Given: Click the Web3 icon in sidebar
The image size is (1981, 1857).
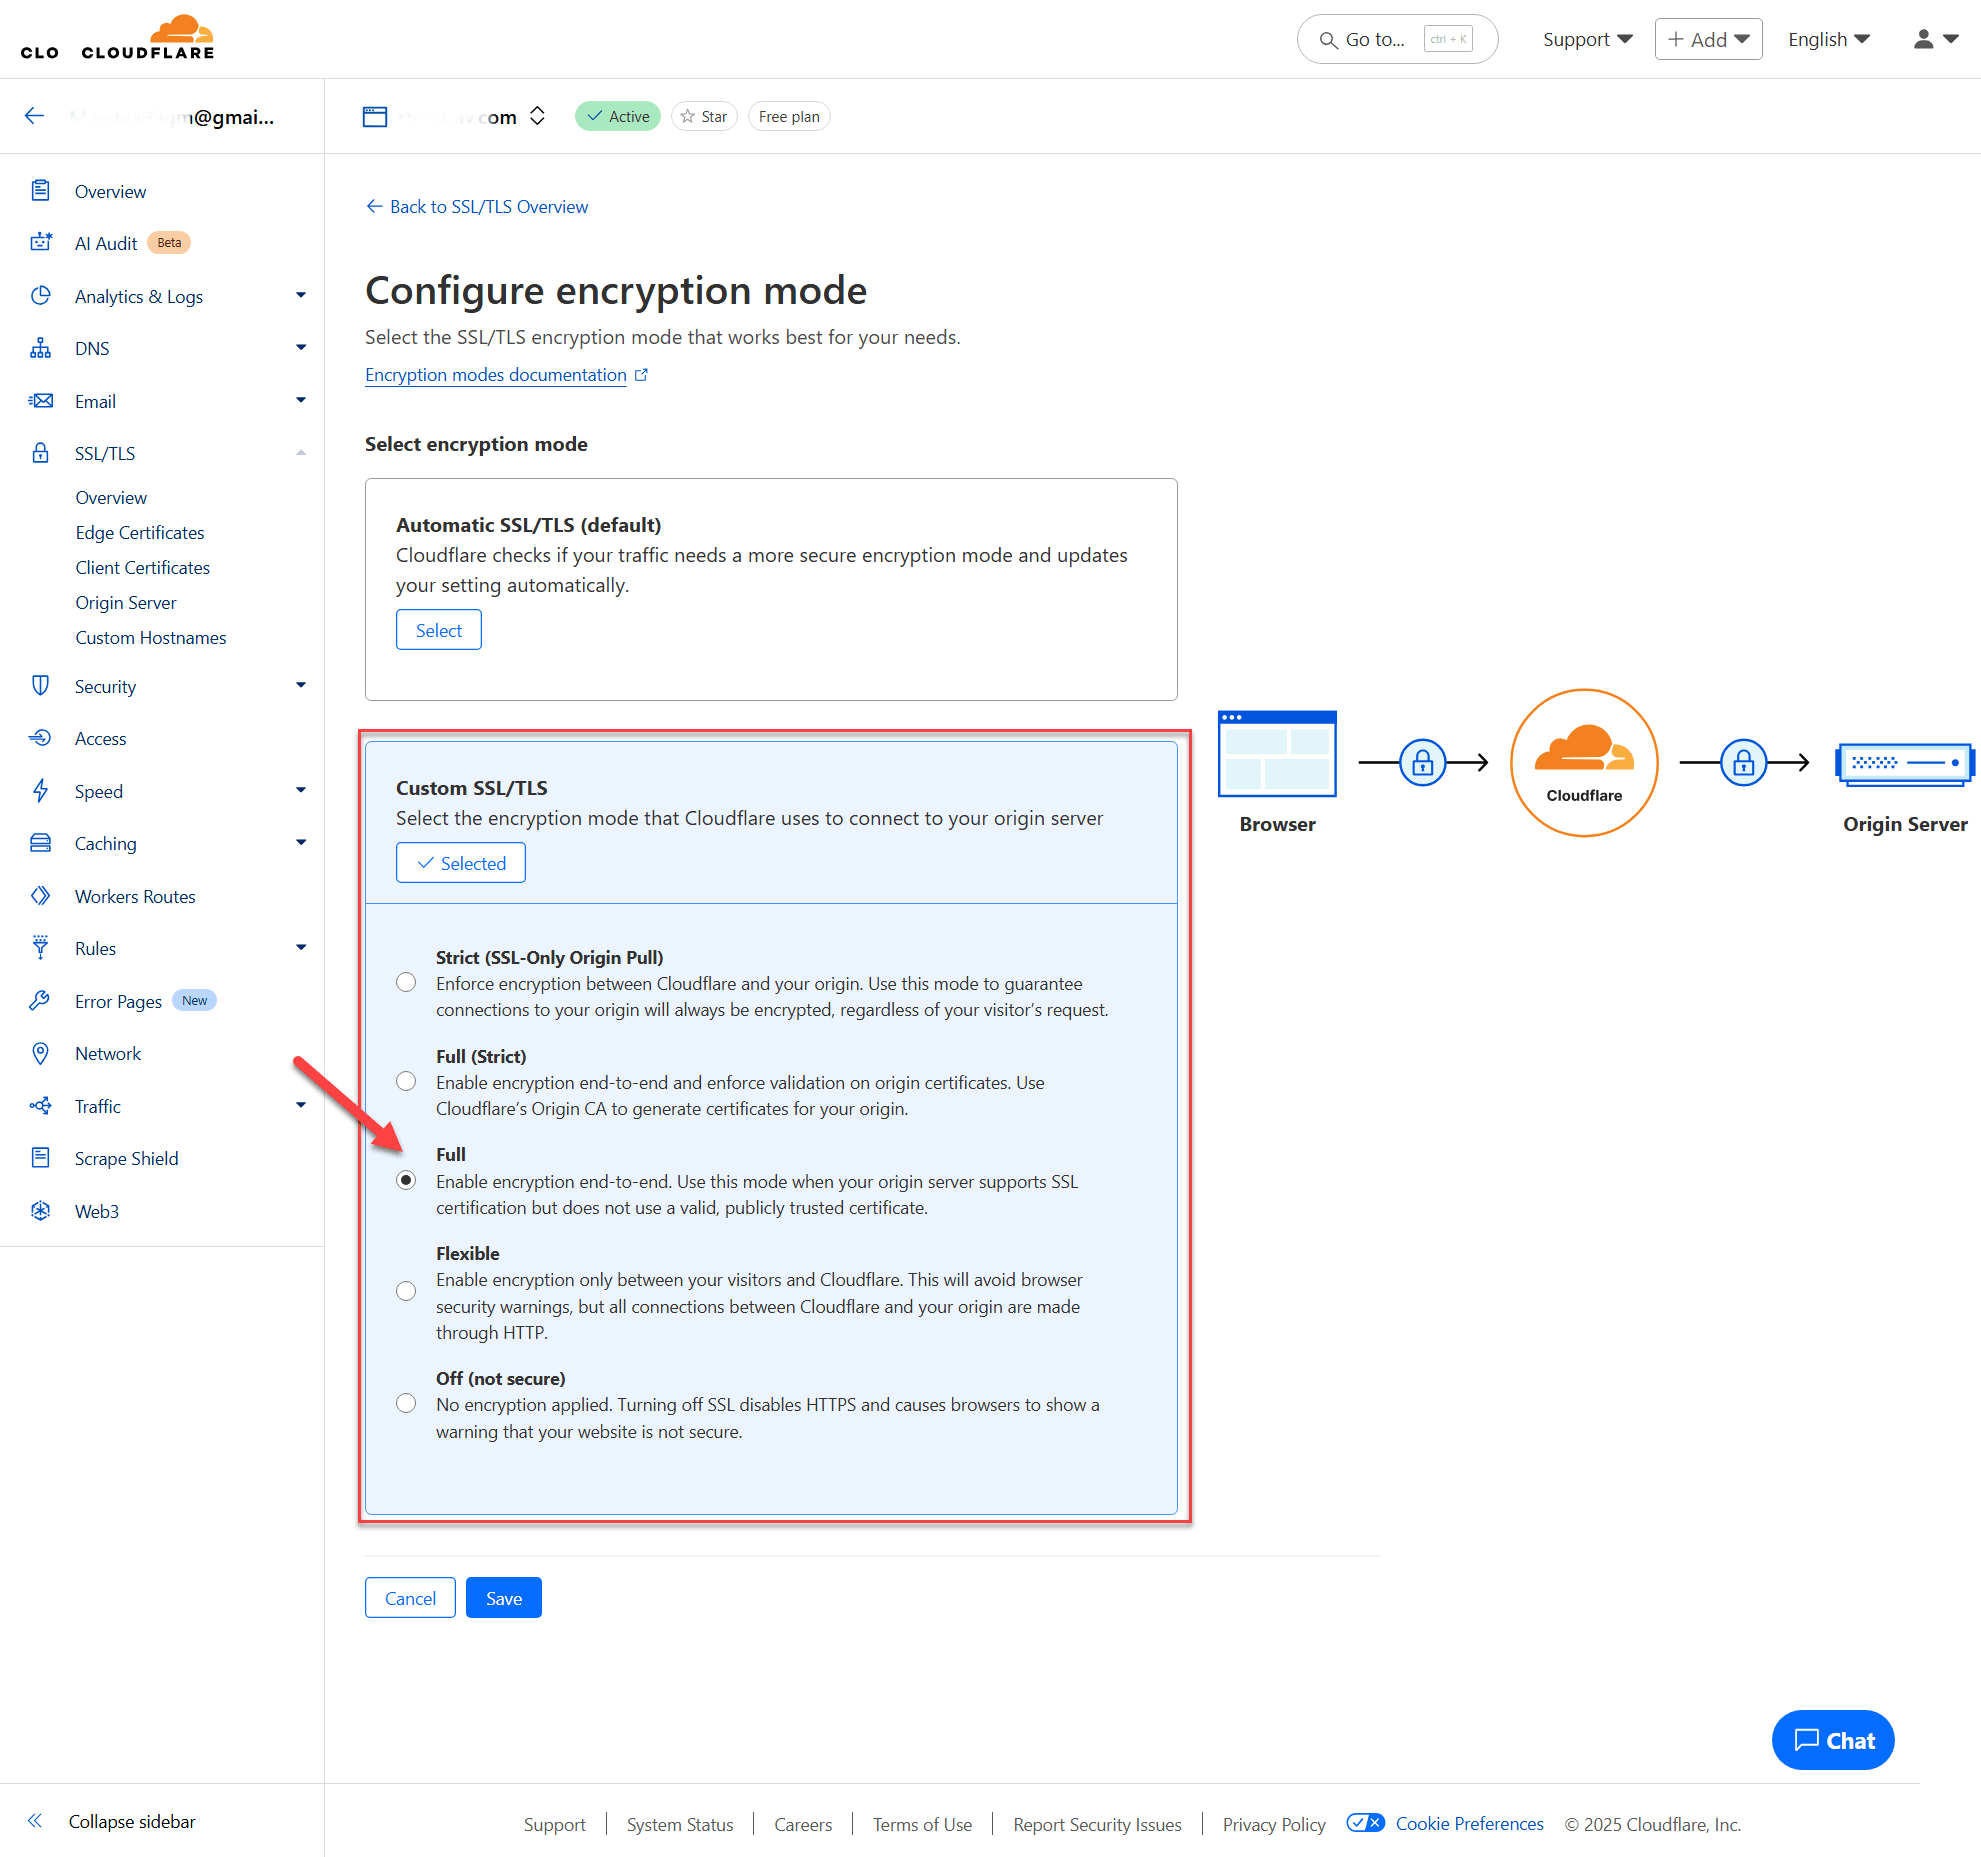Looking at the screenshot, I should (x=40, y=1211).
